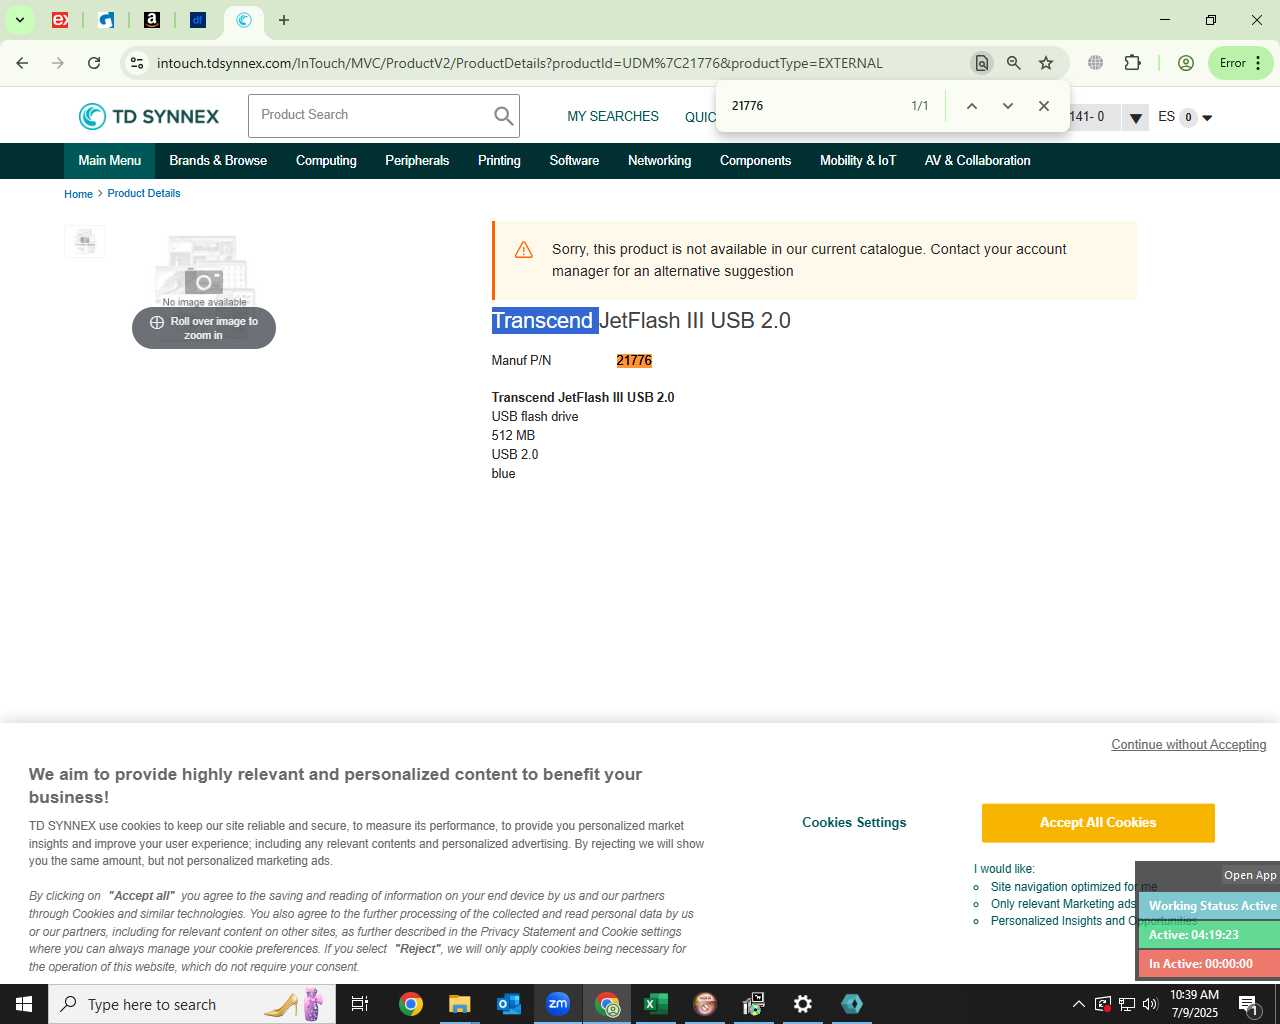
Task: Open the AV & Collaboration menu
Action: coord(977,161)
